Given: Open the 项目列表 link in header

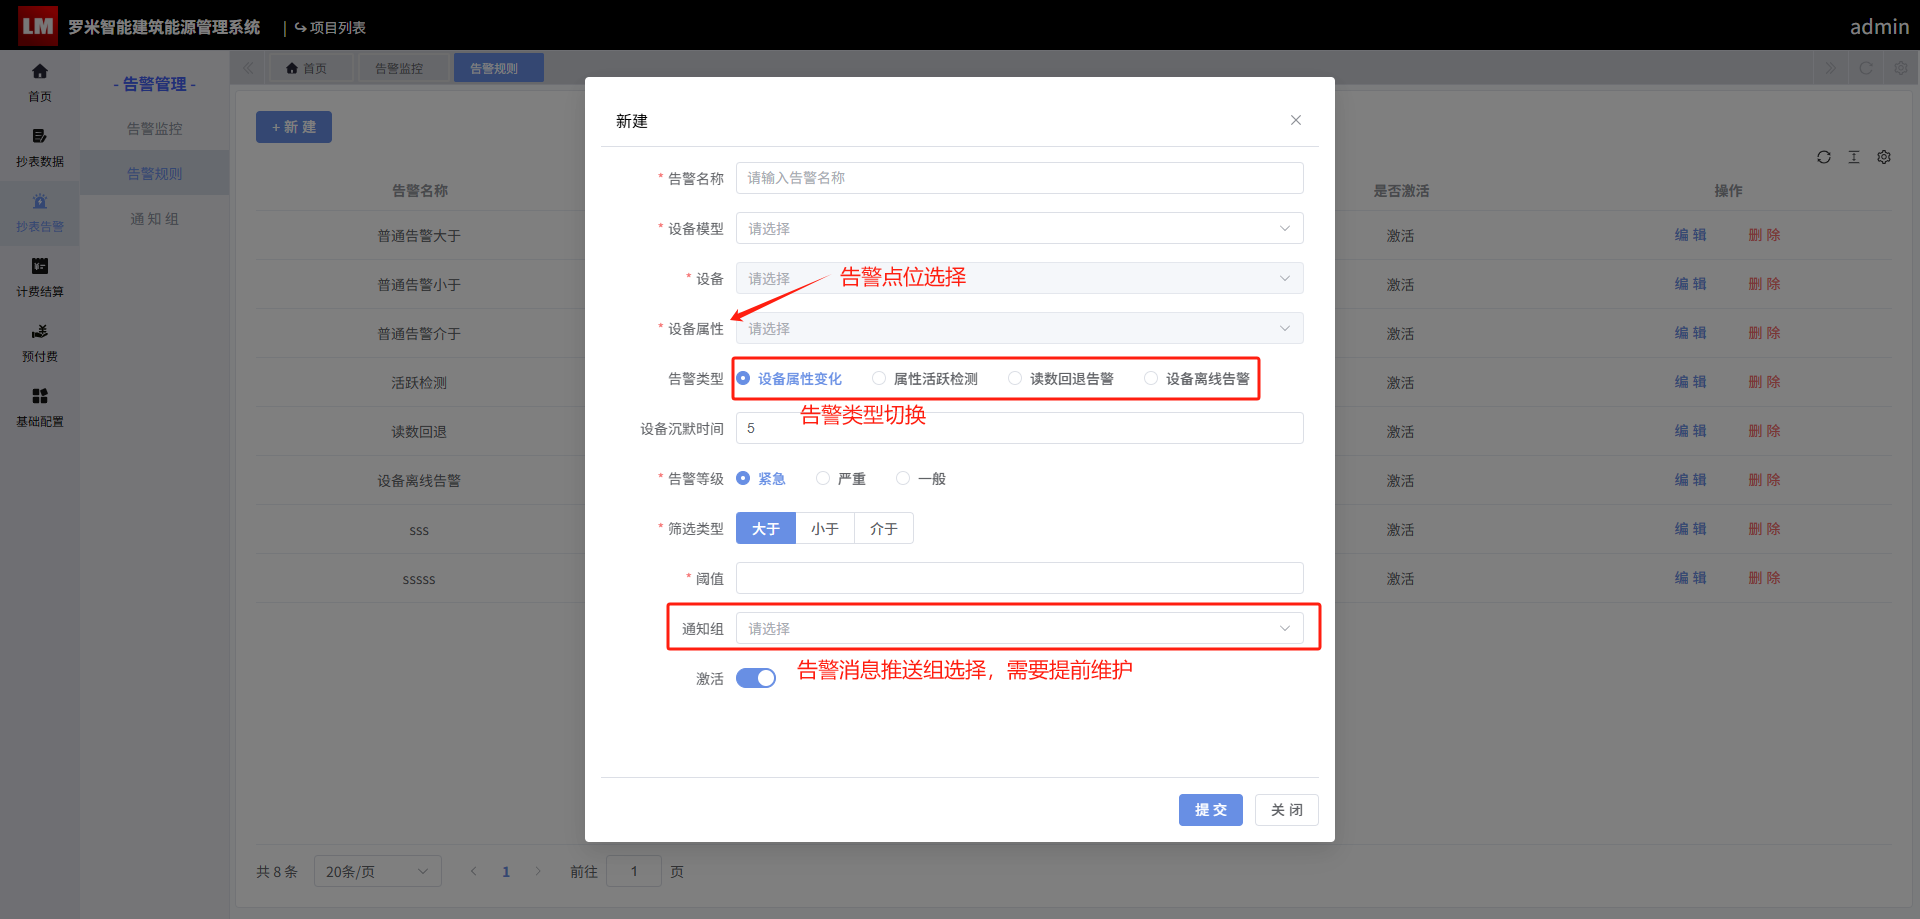Looking at the screenshot, I should [330, 27].
